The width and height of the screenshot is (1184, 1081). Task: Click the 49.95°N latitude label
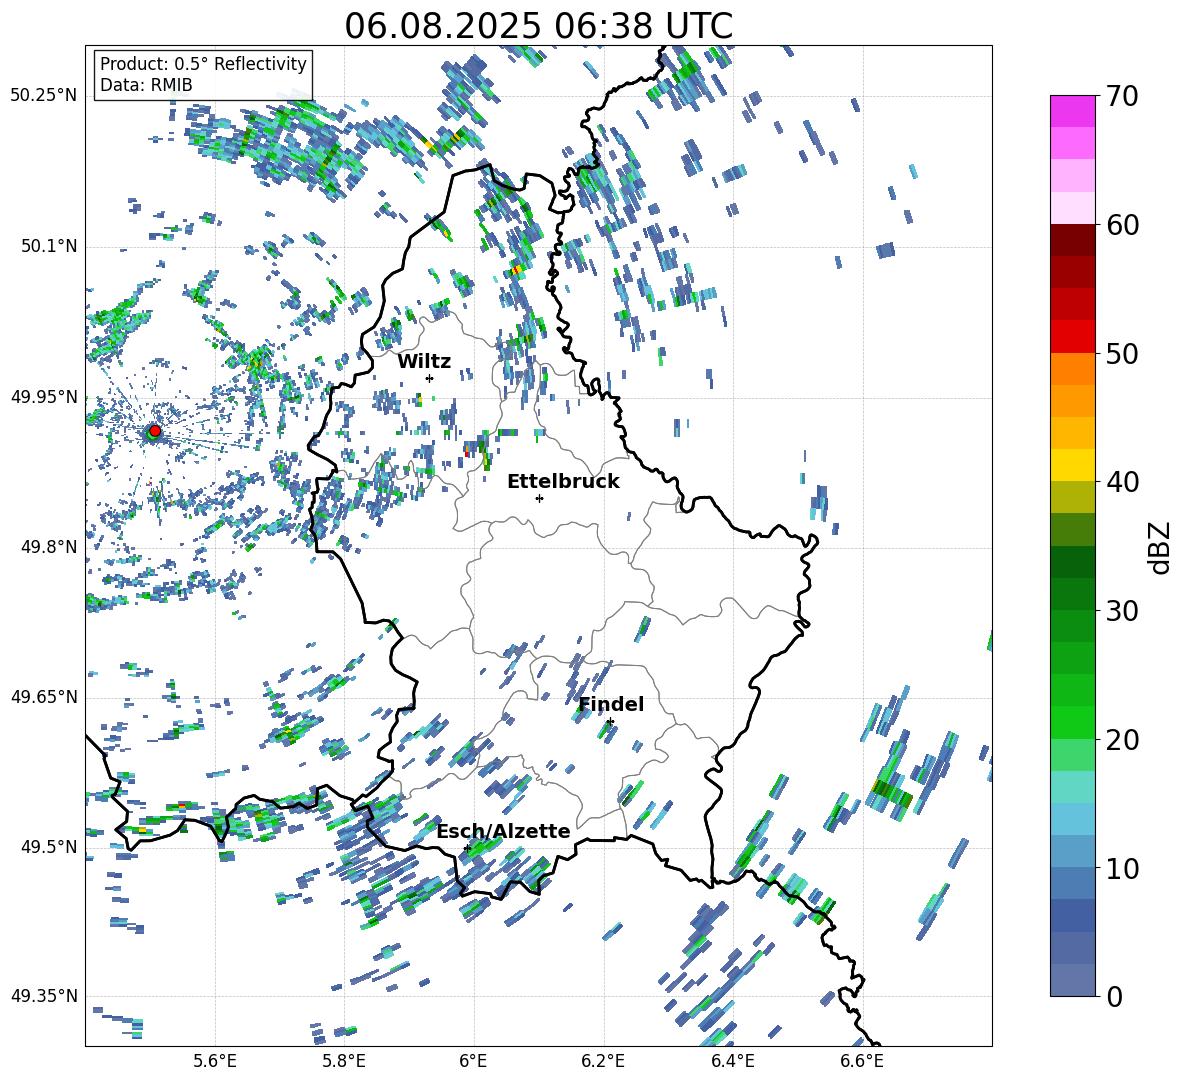pos(44,396)
